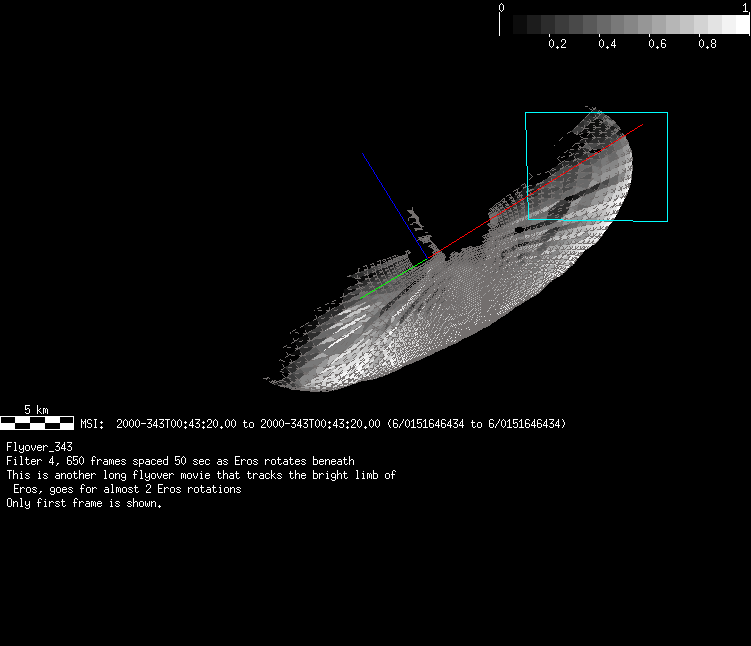
Task: Click the Only first frame is shown note
Action: pyautogui.click(x=84, y=503)
